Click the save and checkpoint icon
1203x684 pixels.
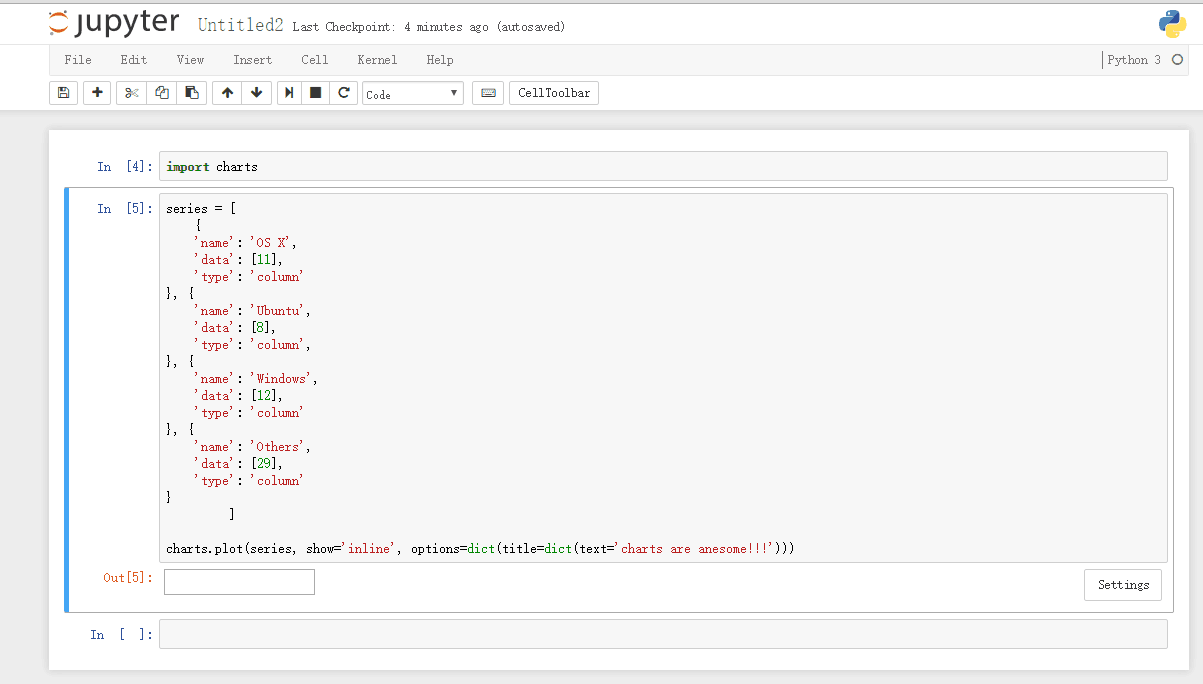pos(63,93)
